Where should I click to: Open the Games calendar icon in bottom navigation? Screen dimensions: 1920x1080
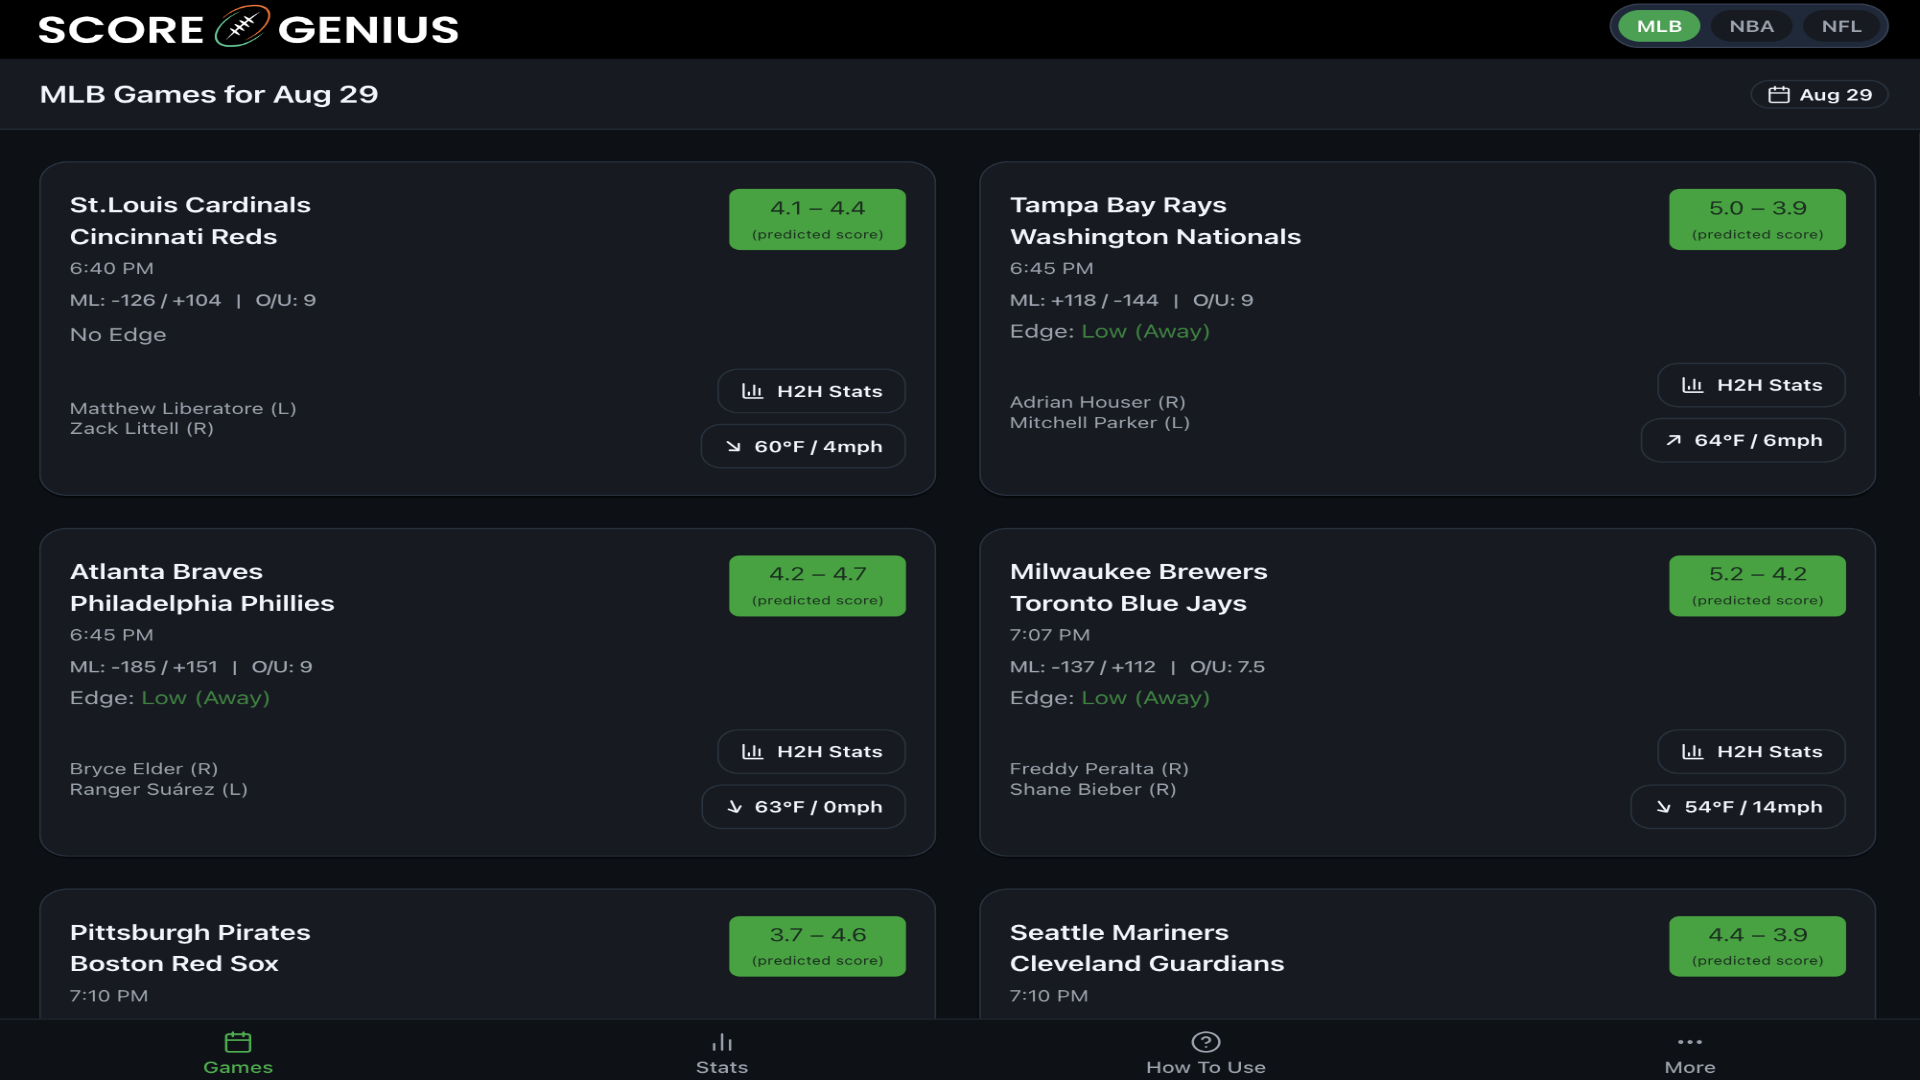[x=237, y=1040]
